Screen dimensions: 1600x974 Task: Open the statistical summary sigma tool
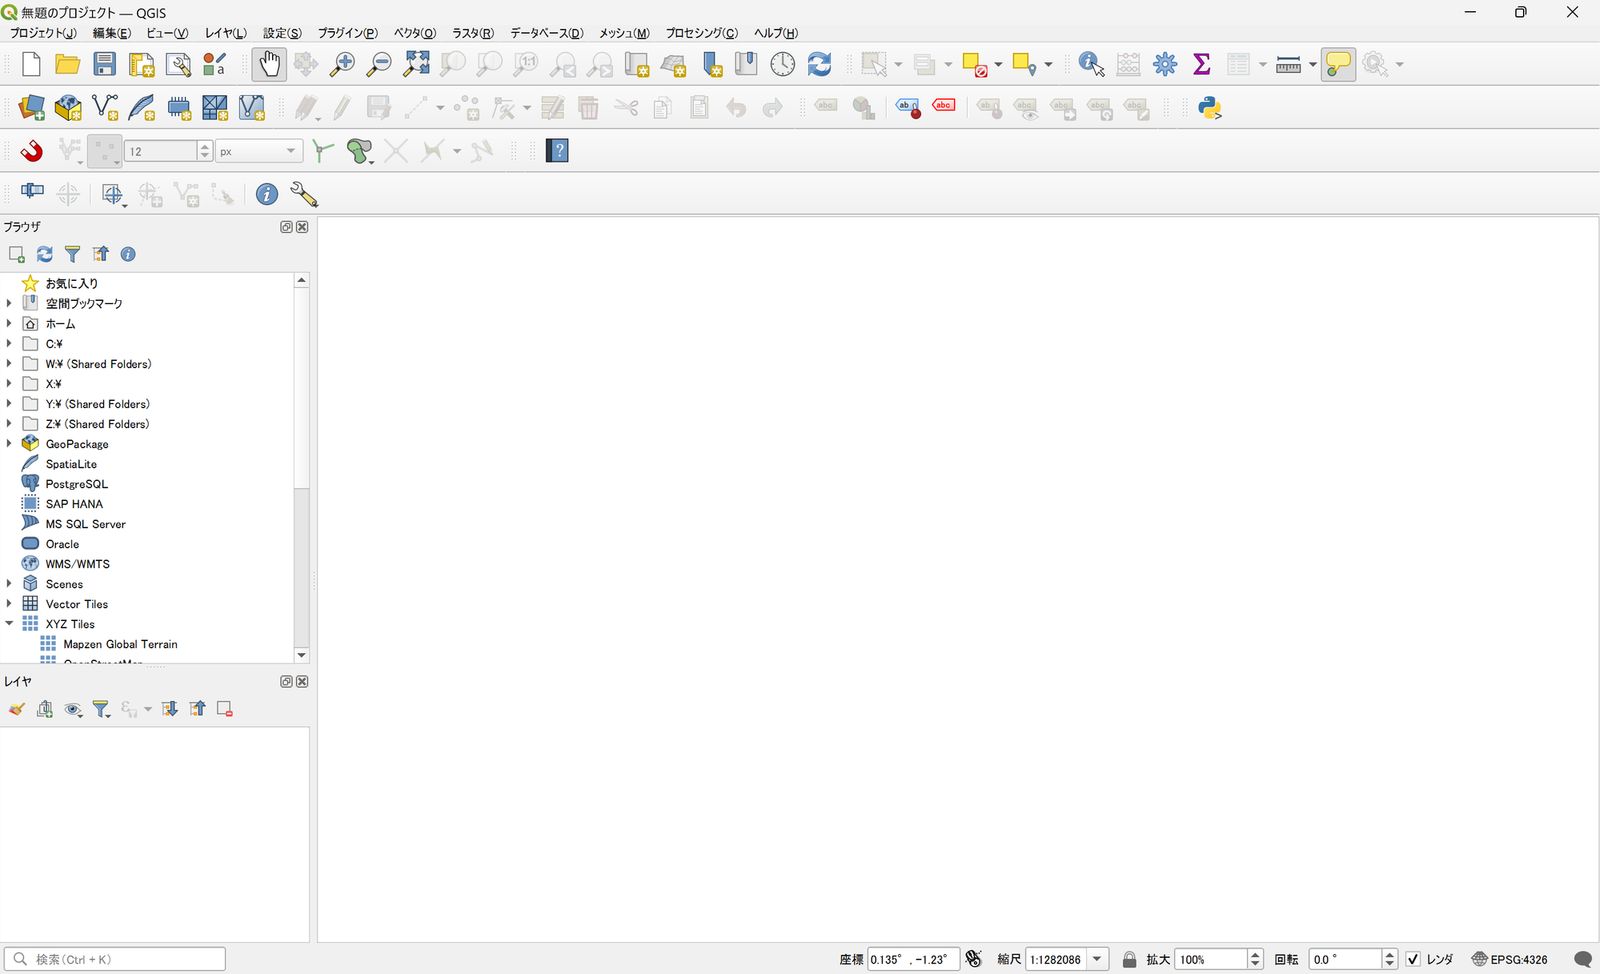point(1202,65)
